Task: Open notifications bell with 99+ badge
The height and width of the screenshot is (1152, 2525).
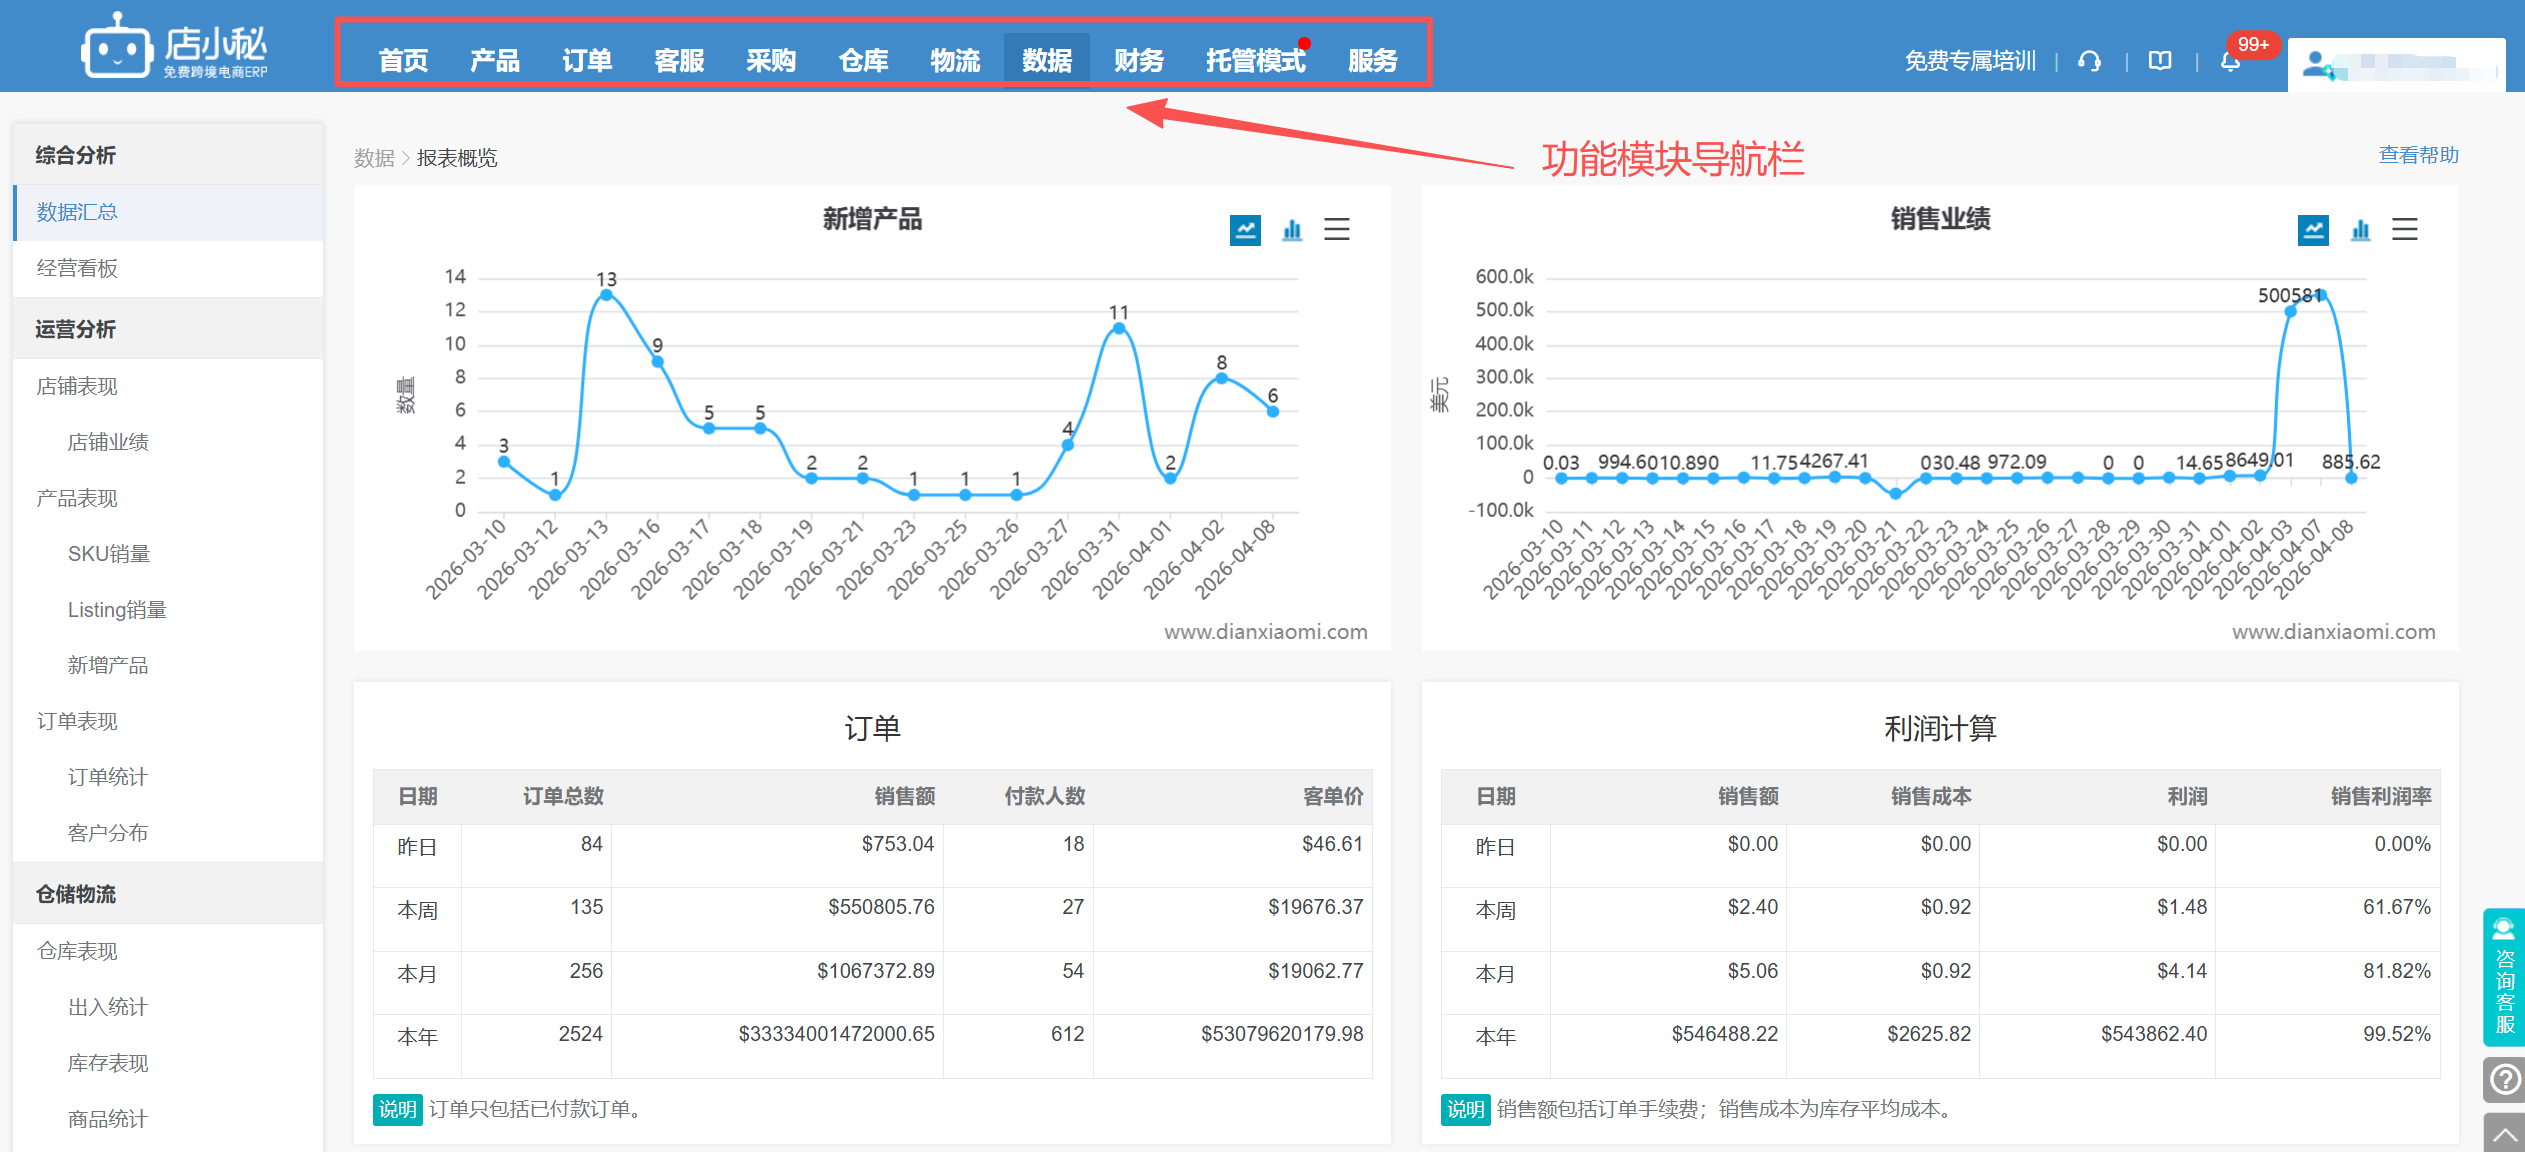Action: (2230, 62)
